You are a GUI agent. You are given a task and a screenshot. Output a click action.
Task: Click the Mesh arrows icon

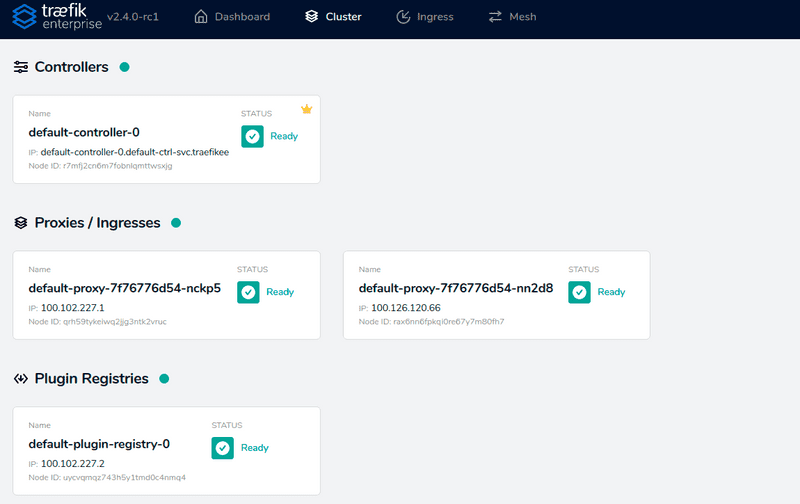[495, 17]
